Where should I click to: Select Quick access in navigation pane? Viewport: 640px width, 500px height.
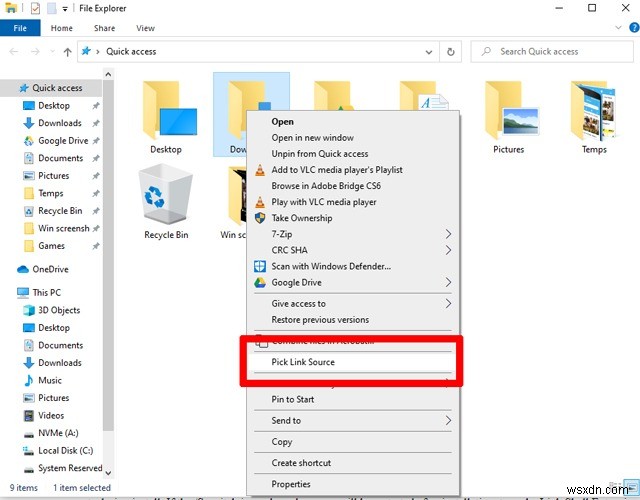(51, 88)
